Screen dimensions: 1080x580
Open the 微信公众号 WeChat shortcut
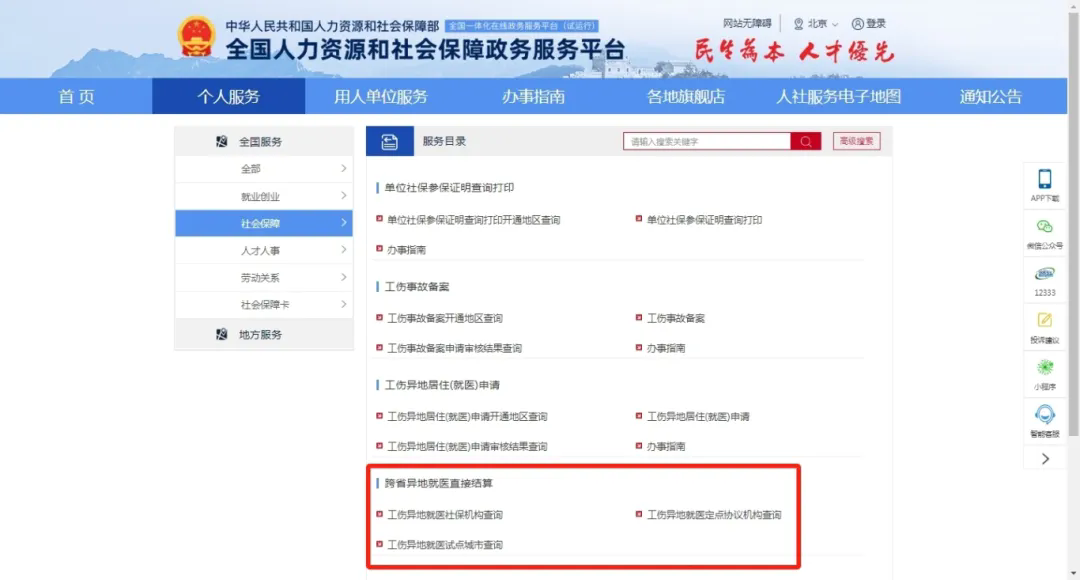(1044, 233)
